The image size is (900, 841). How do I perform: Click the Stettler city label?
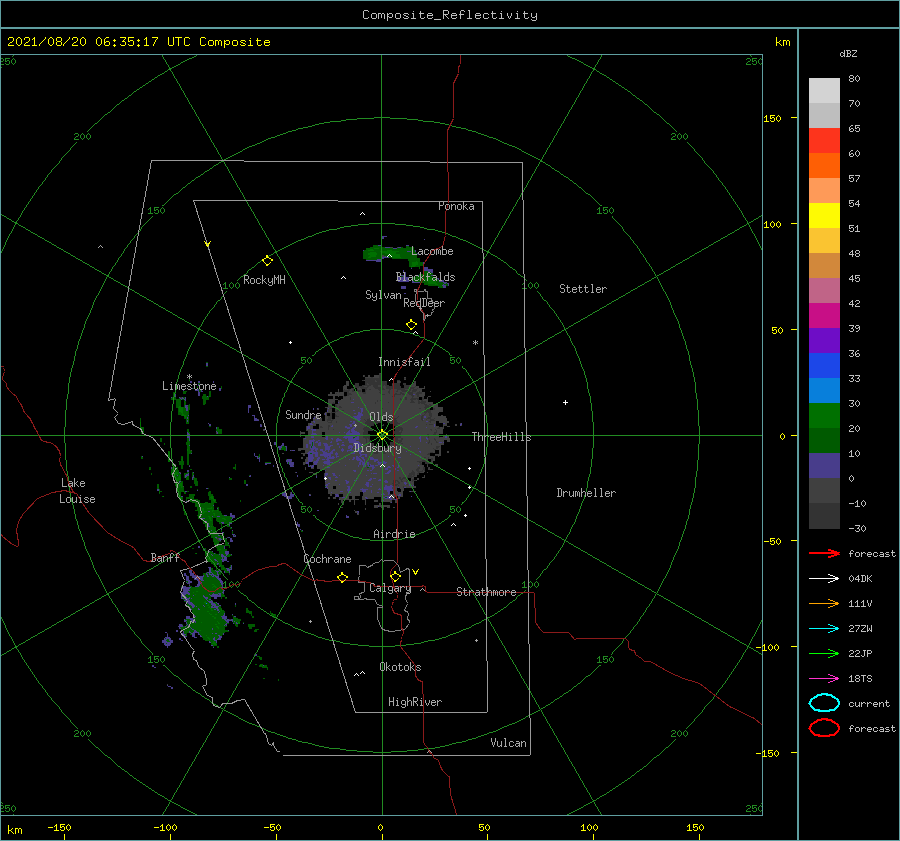click(x=583, y=289)
